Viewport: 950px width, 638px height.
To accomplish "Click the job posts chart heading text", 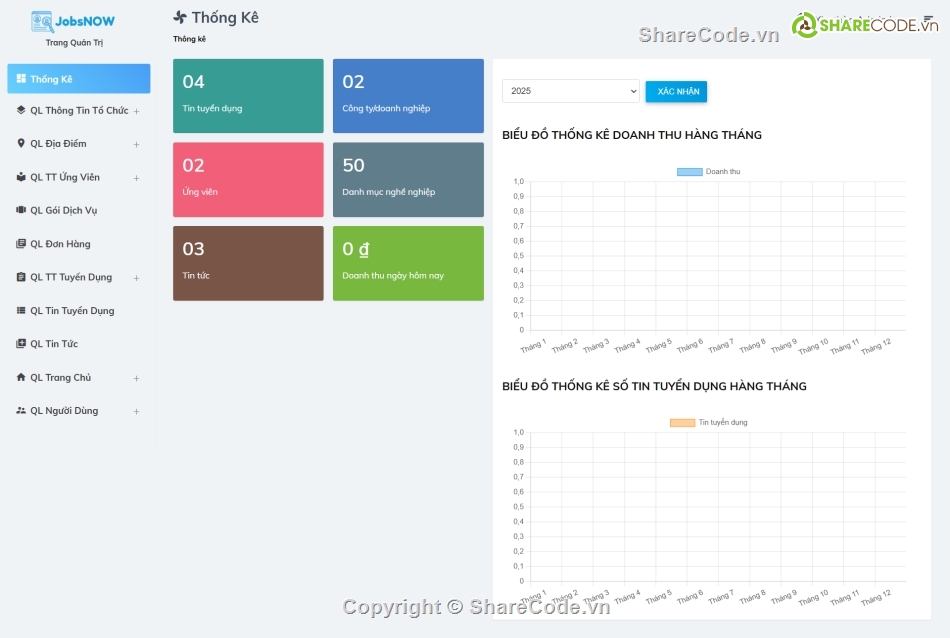I will [654, 386].
